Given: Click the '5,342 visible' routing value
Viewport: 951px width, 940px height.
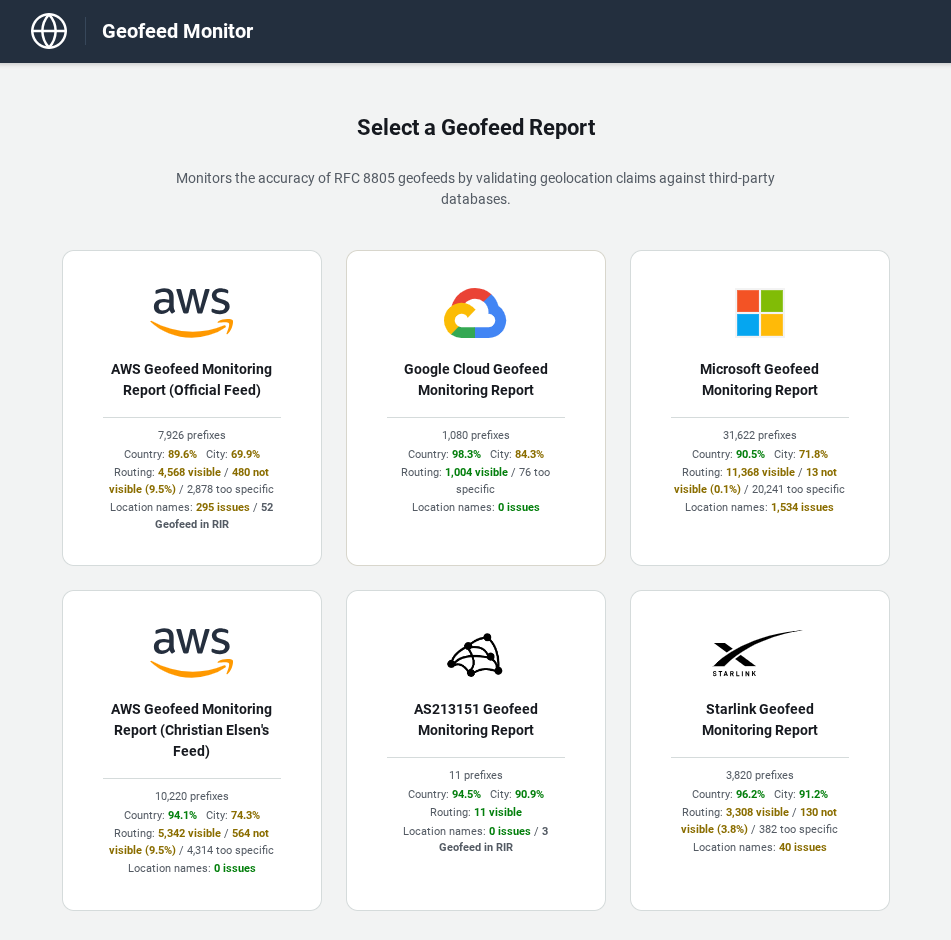Looking at the screenshot, I should click(189, 833).
